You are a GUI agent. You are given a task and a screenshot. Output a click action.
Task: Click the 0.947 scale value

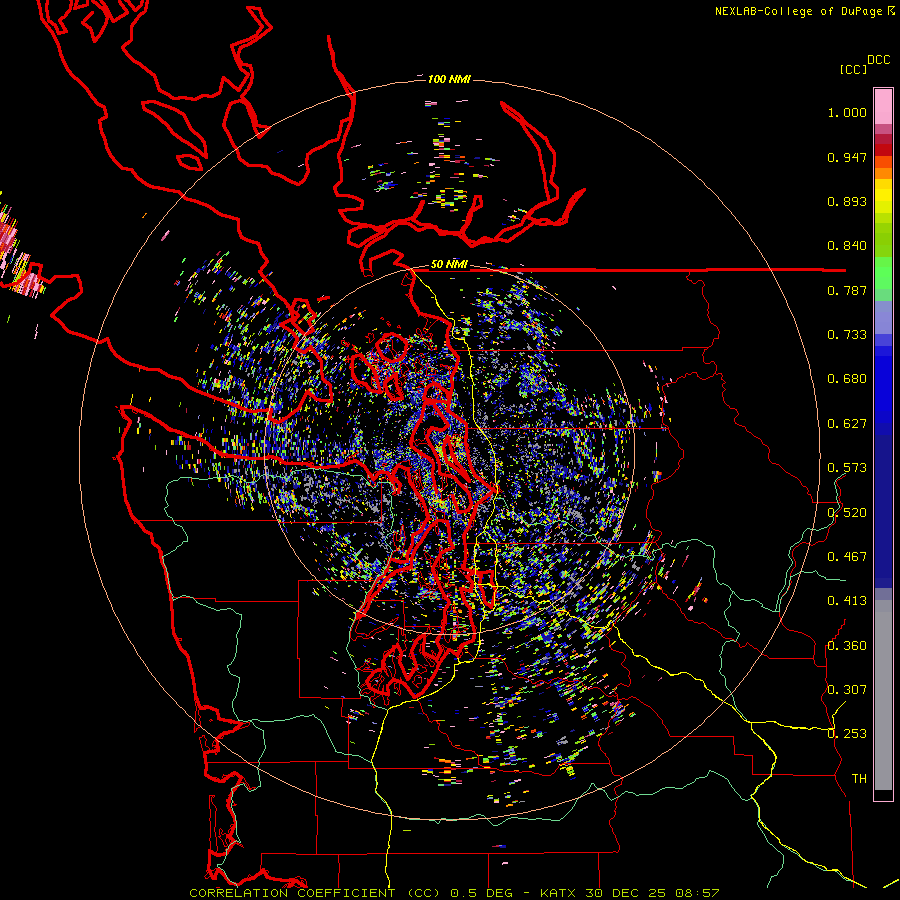click(847, 157)
